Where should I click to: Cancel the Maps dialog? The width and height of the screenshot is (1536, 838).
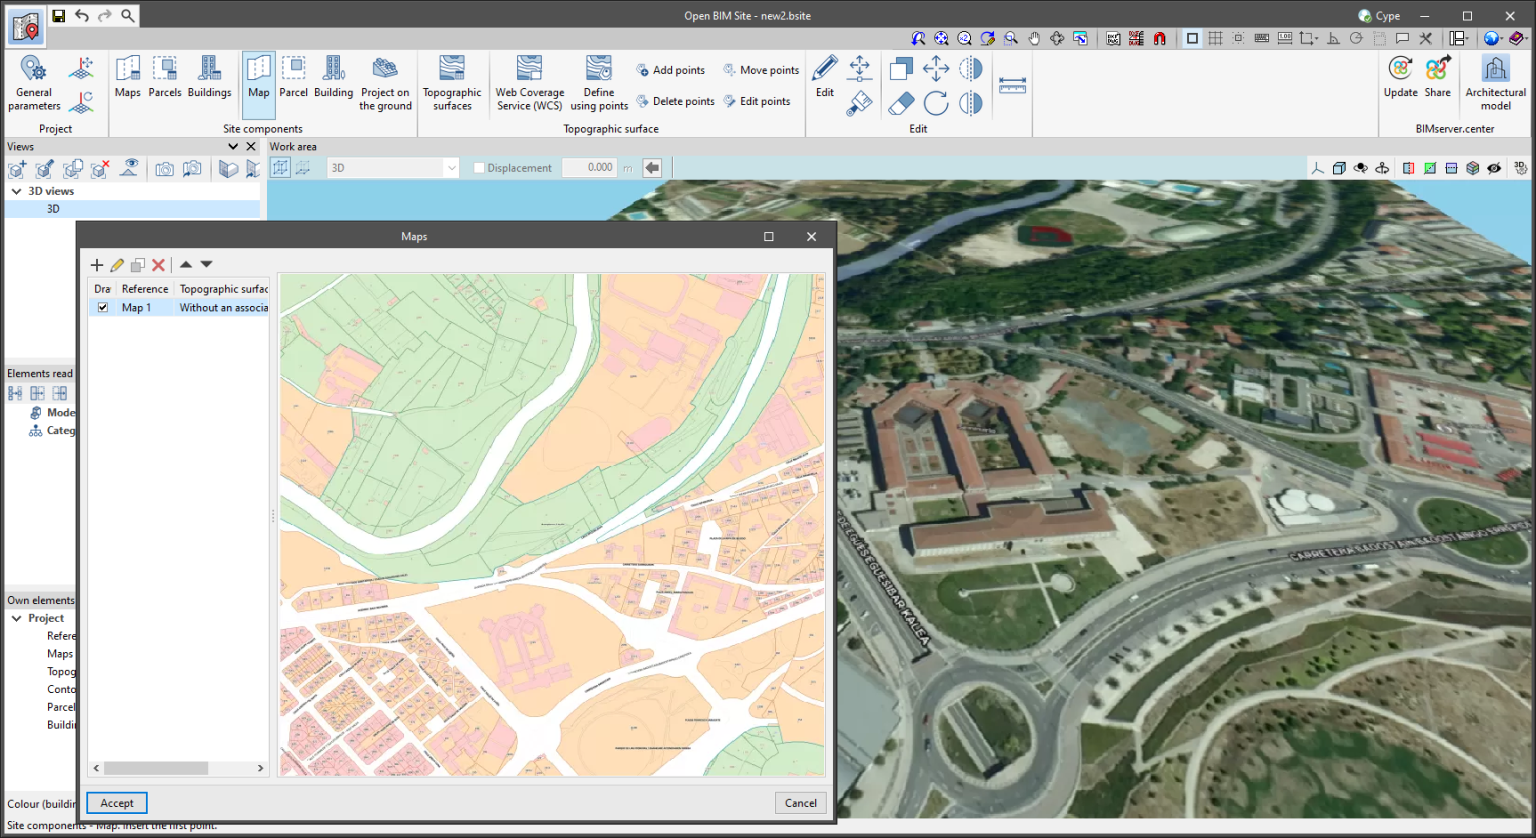tap(800, 802)
